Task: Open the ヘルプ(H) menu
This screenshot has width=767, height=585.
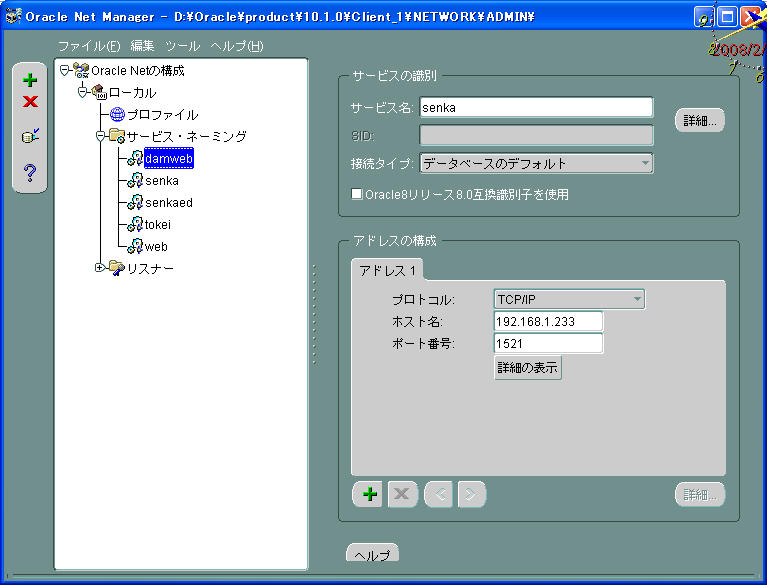Action: point(237,46)
